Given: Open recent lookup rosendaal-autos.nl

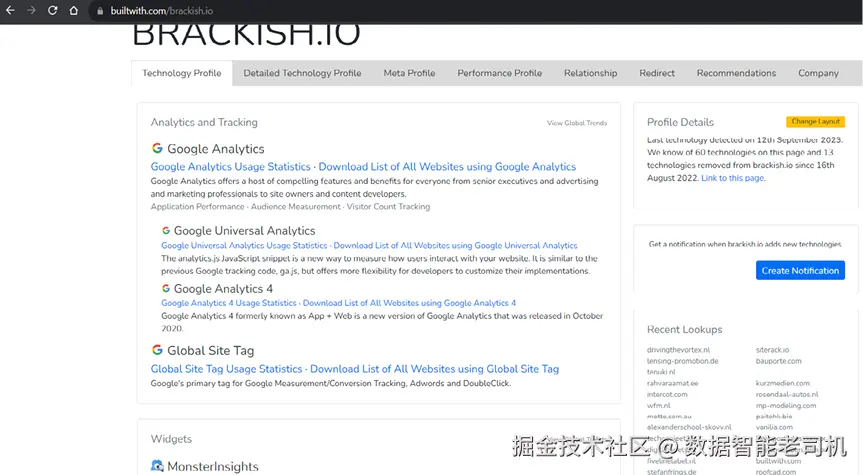Looking at the screenshot, I should (787, 394).
